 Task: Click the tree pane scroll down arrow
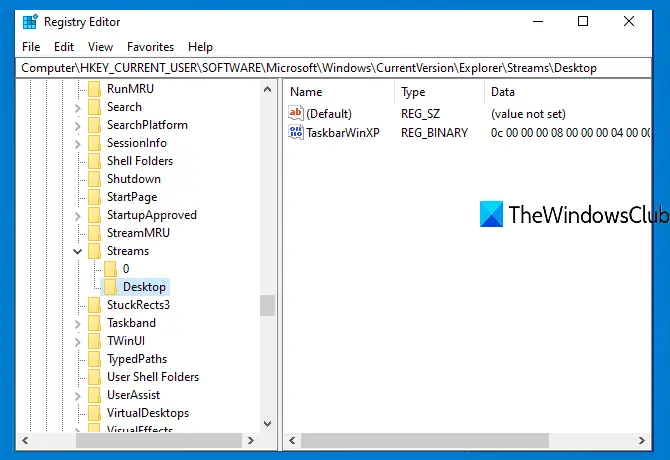click(267, 424)
